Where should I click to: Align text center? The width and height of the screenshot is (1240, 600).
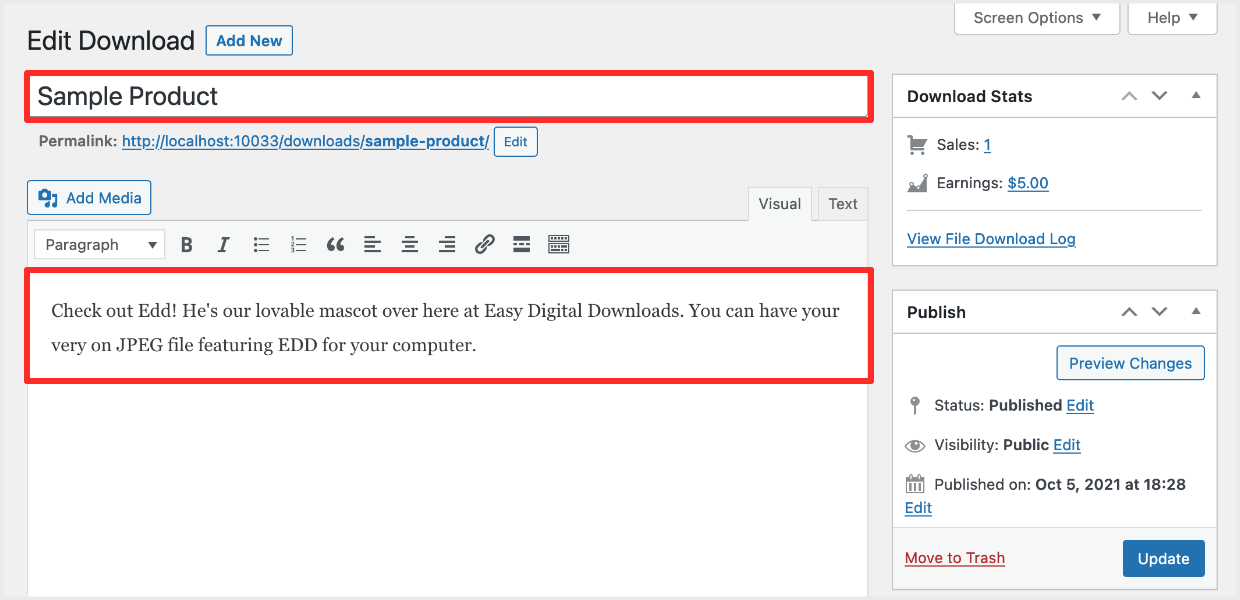410,244
